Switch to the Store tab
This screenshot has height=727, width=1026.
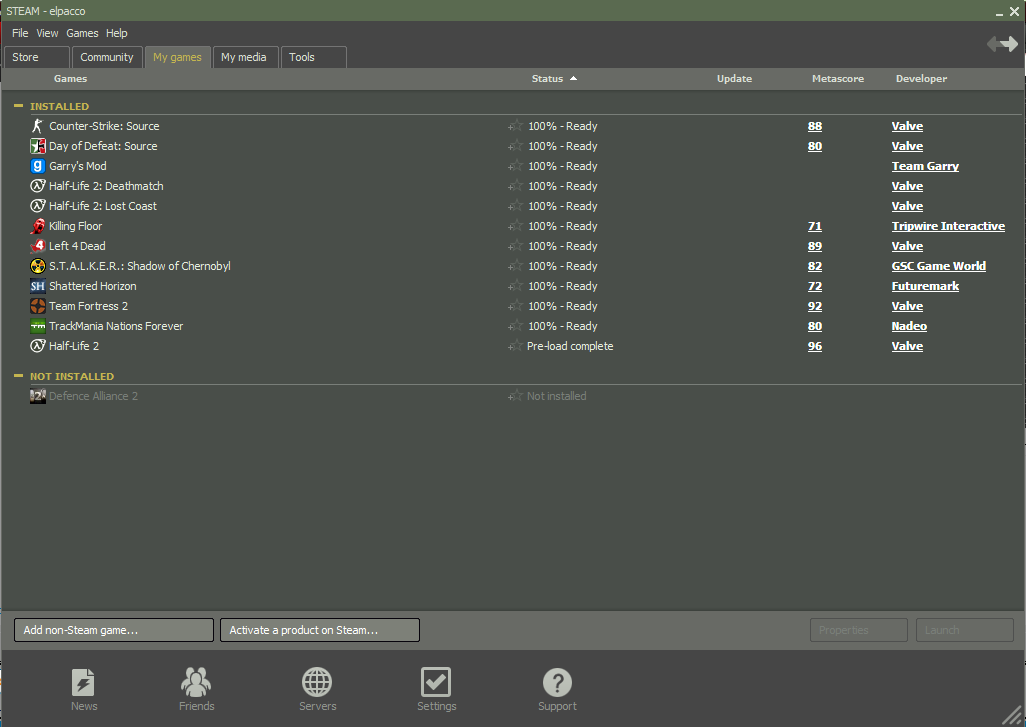[x=37, y=57]
